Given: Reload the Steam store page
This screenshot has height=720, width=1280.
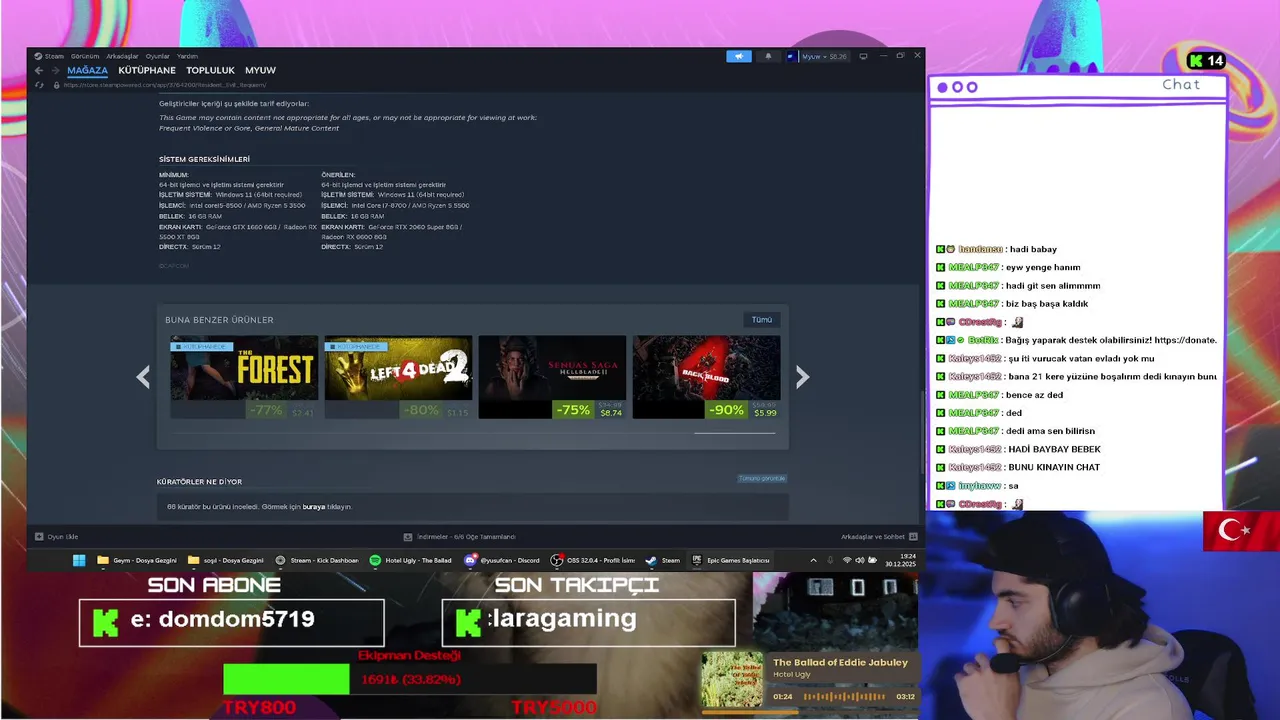Looking at the screenshot, I should click(x=39, y=85).
